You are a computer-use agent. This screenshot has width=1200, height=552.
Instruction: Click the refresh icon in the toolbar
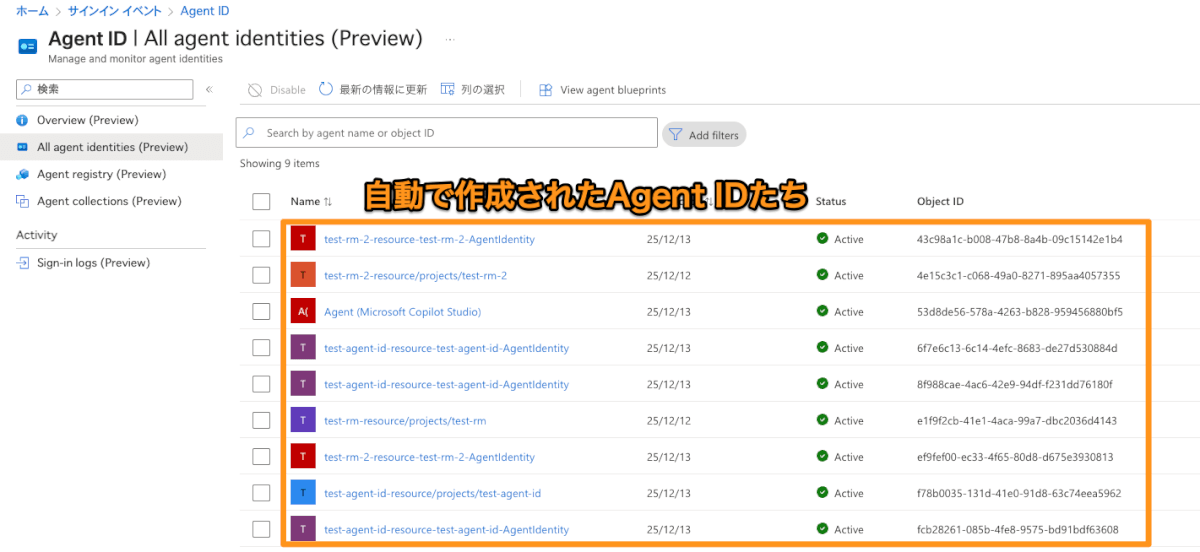coord(326,89)
